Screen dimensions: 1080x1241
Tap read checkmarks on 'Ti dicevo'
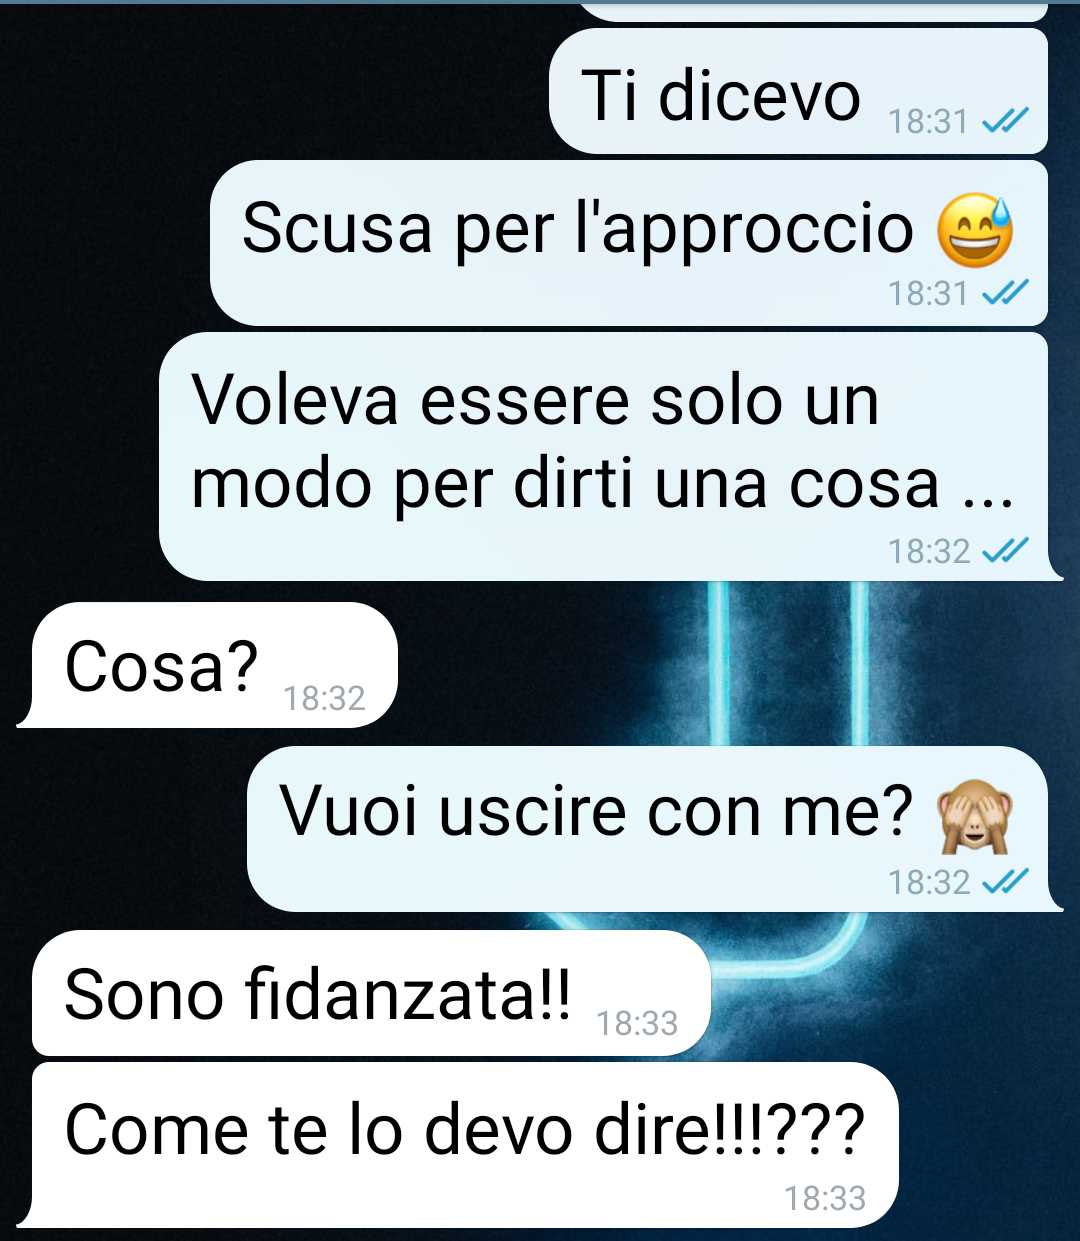tap(1005, 122)
